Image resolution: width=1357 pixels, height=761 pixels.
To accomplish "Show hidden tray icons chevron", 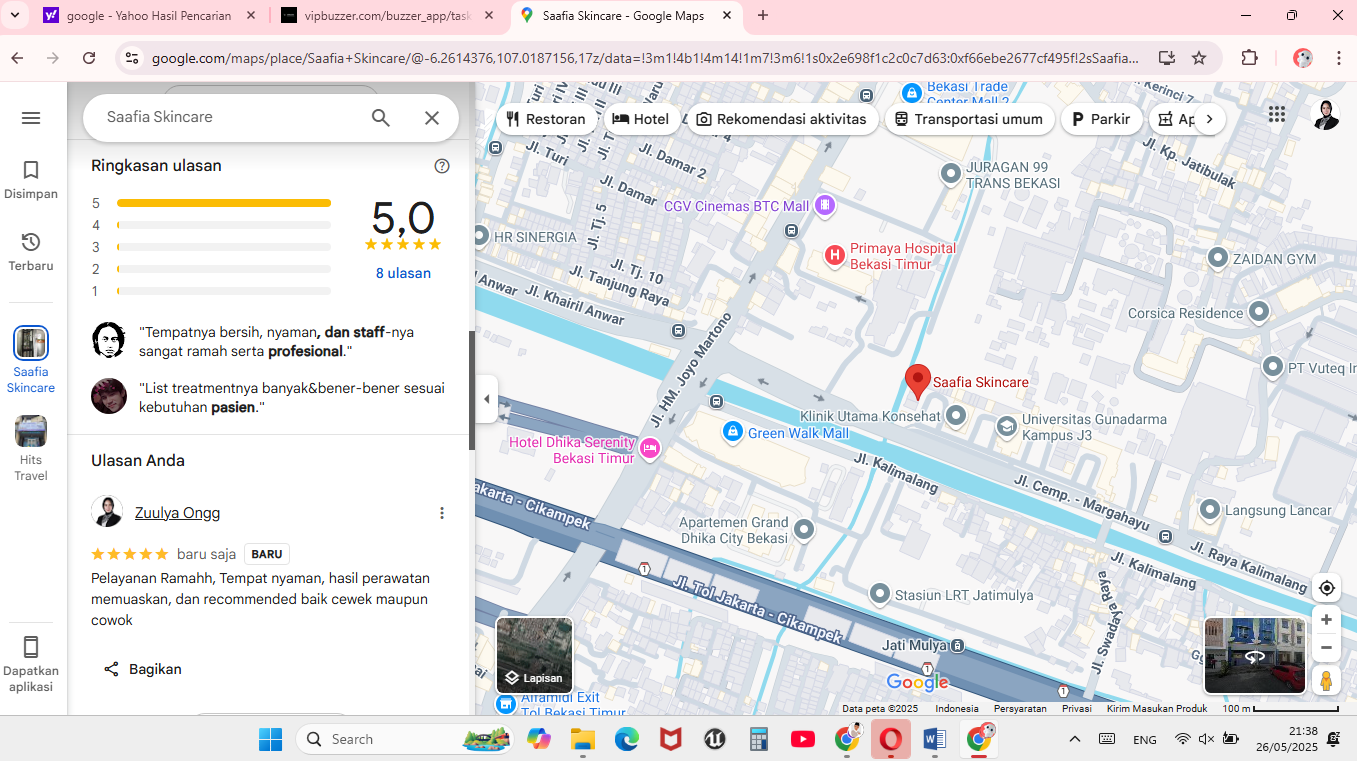I will [x=1075, y=739].
